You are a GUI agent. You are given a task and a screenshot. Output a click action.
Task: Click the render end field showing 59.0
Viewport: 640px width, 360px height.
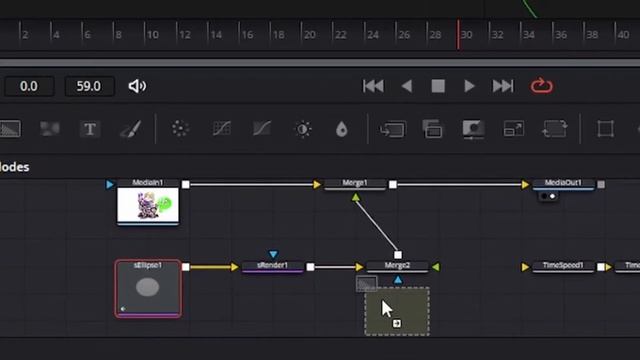point(89,86)
